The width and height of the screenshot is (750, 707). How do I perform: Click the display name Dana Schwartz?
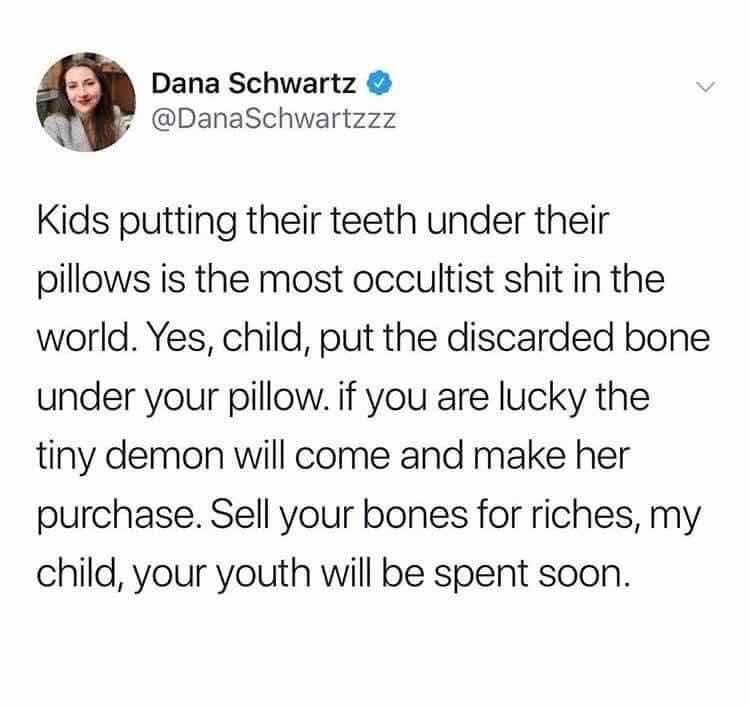254,83
